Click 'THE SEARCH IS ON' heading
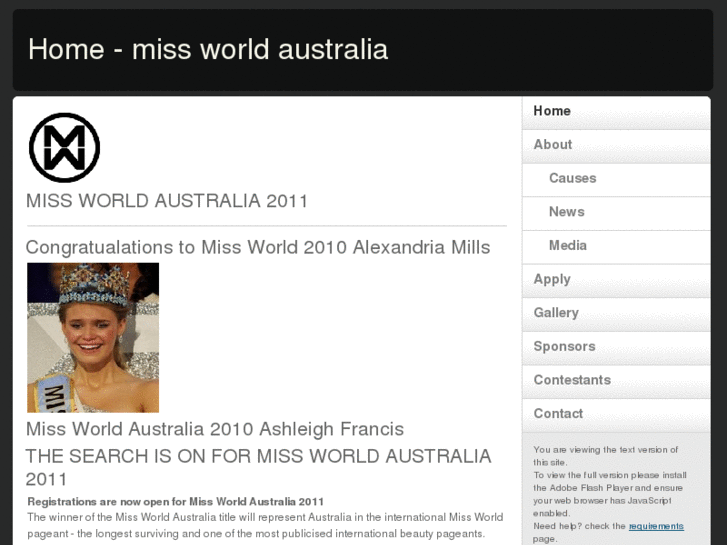The image size is (727, 545). pyautogui.click(x=258, y=468)
